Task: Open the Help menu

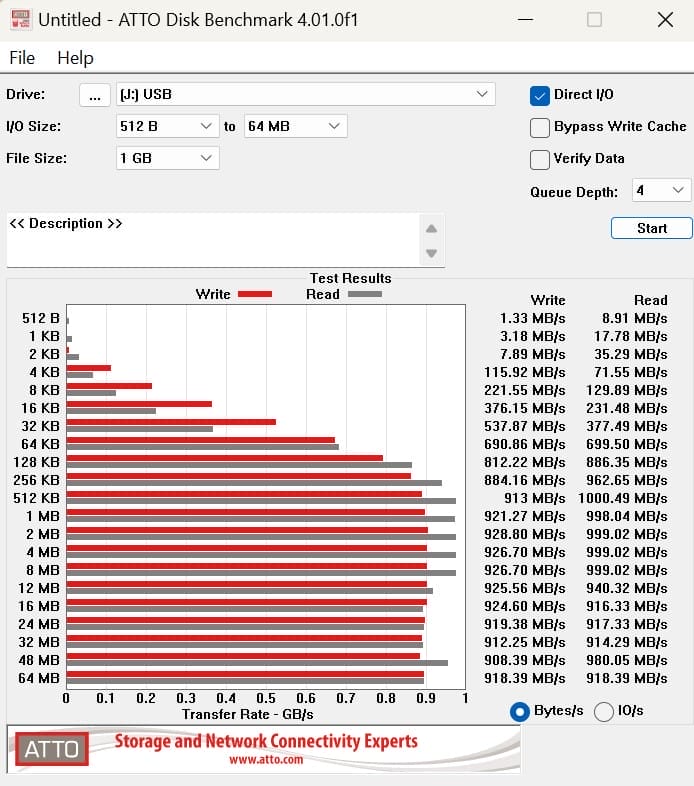Action: (75, 58)
